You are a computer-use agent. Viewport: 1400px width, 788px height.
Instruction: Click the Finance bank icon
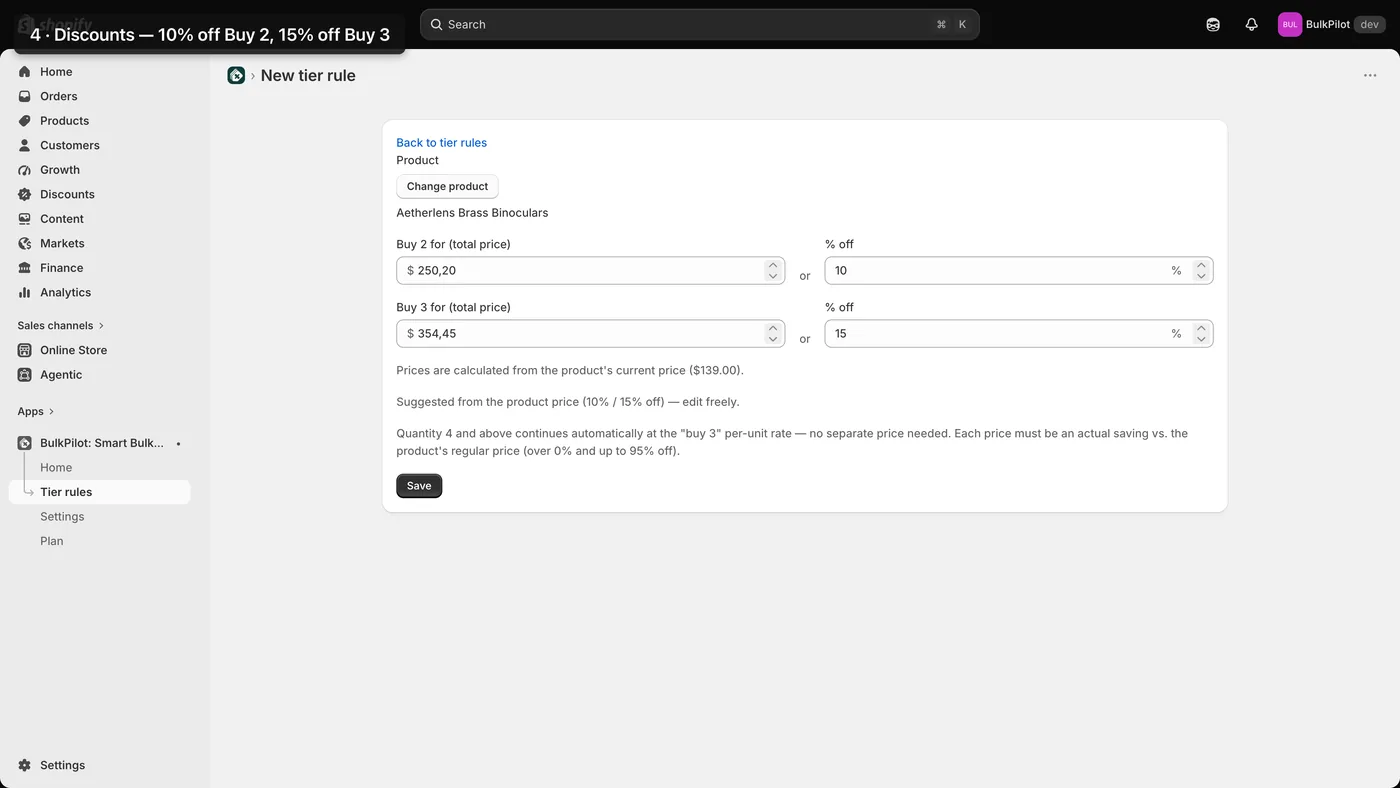pos(25,268)
